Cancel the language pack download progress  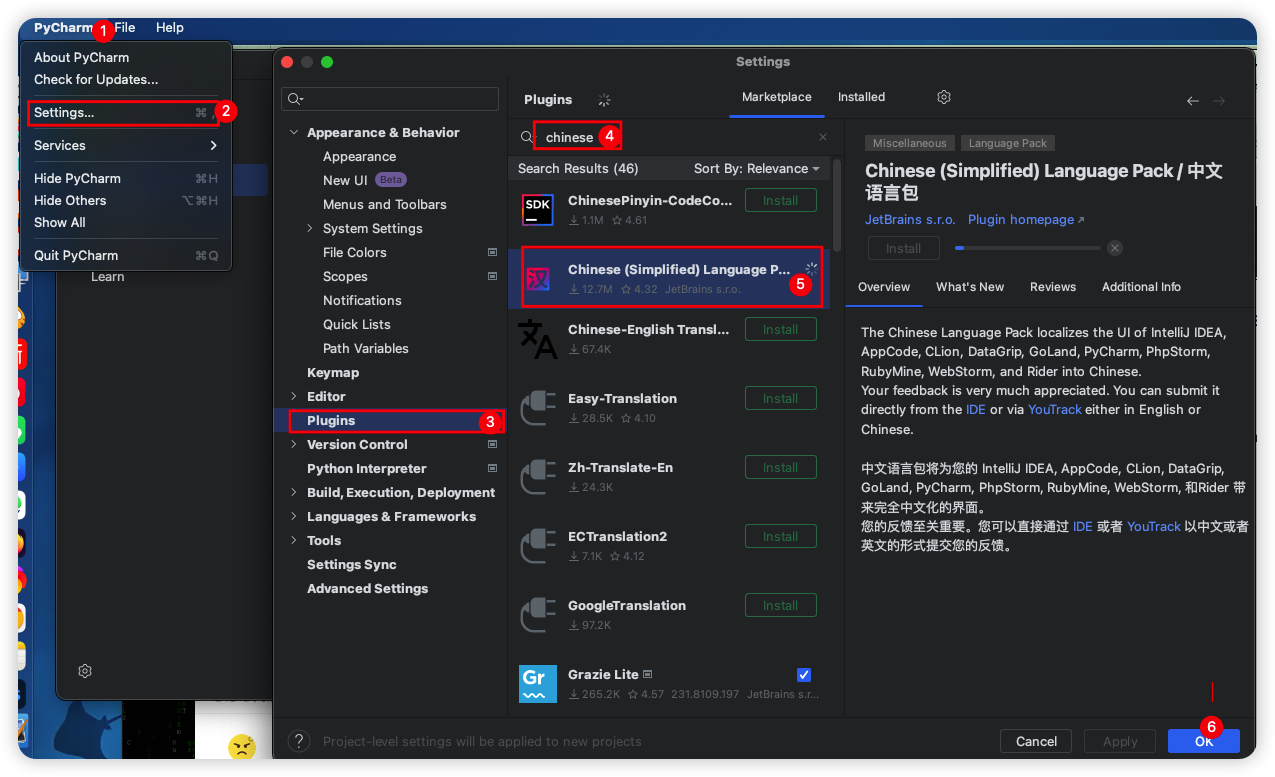pyautogui.click(x=1115, y=248)
